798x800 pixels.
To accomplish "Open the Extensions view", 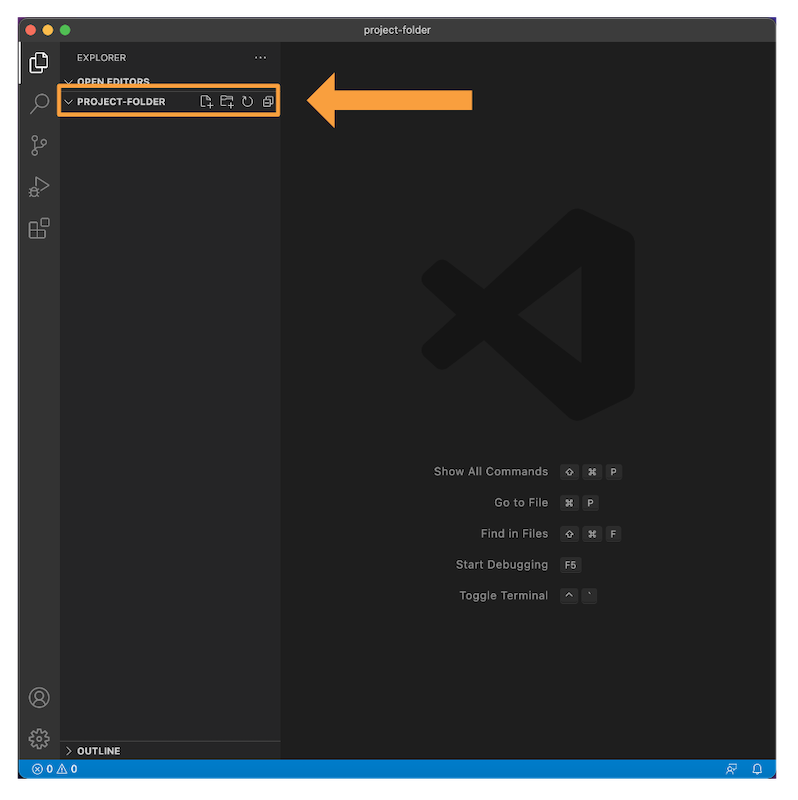I will tap(39, 228).
